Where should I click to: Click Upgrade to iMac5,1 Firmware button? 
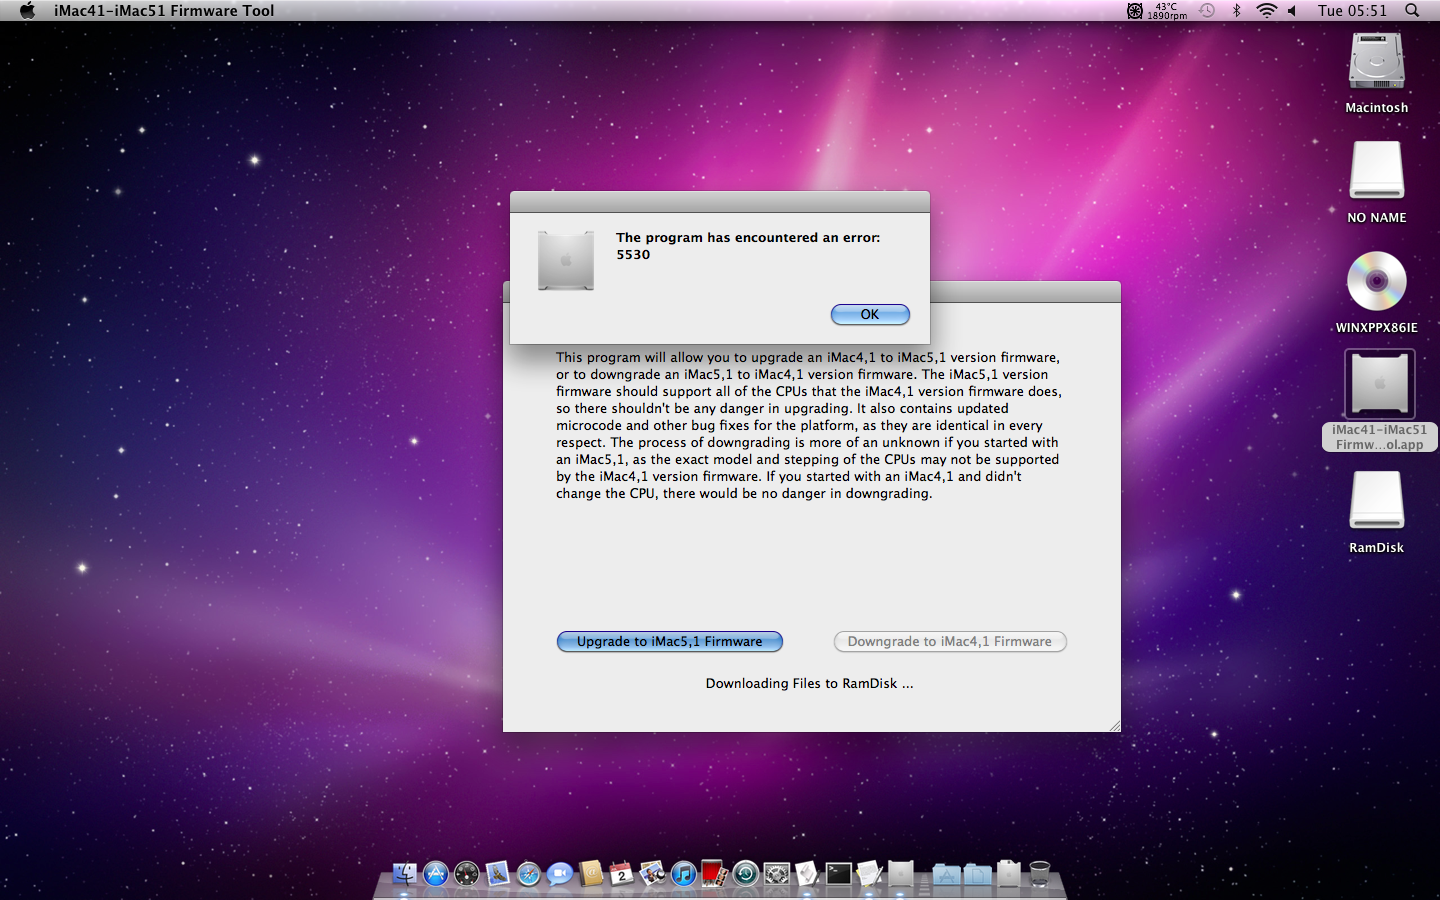click(x=669, y=641)
